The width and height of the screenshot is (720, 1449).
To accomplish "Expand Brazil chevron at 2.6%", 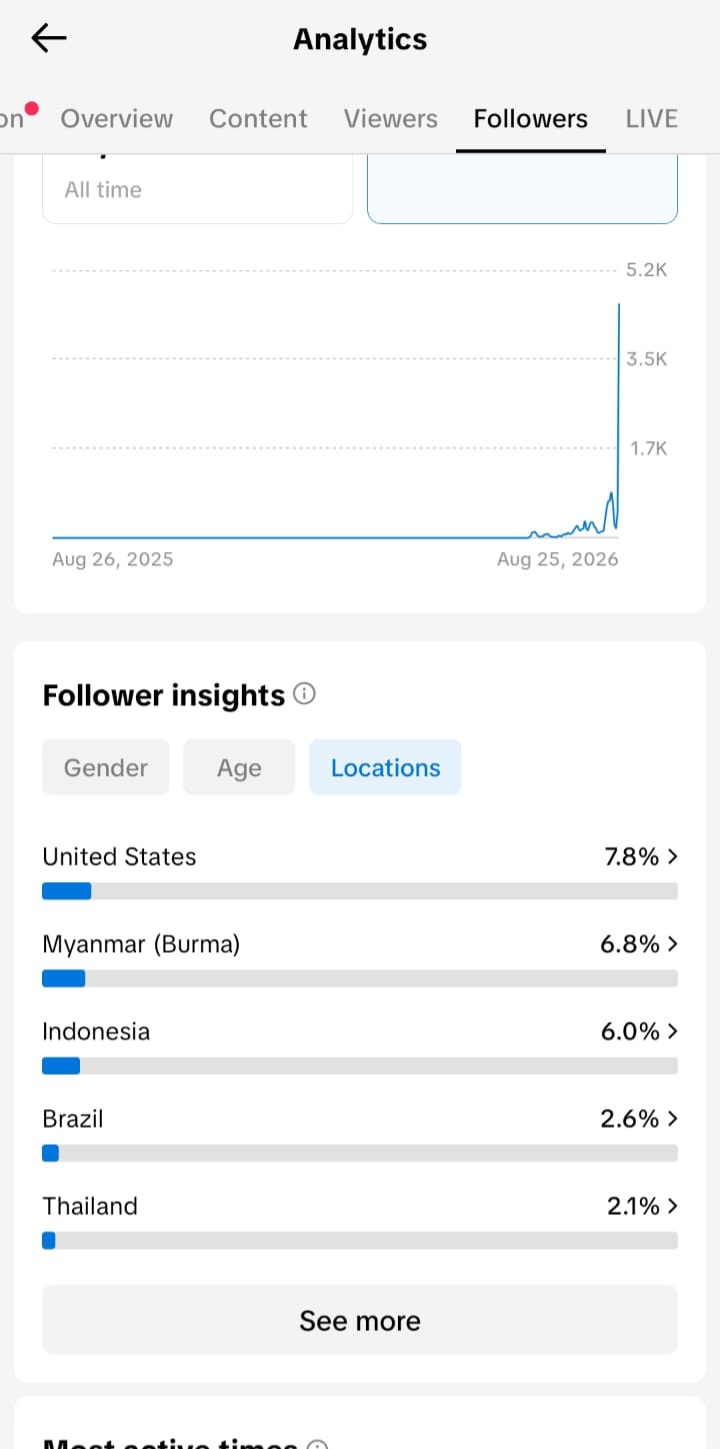I will (672, 1118).
